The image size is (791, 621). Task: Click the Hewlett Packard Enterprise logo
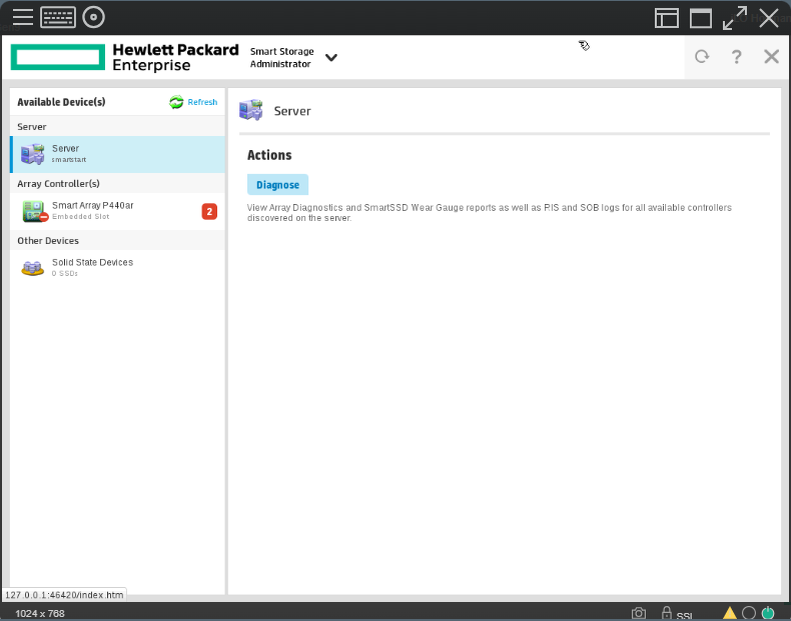[x=125, y=58]
